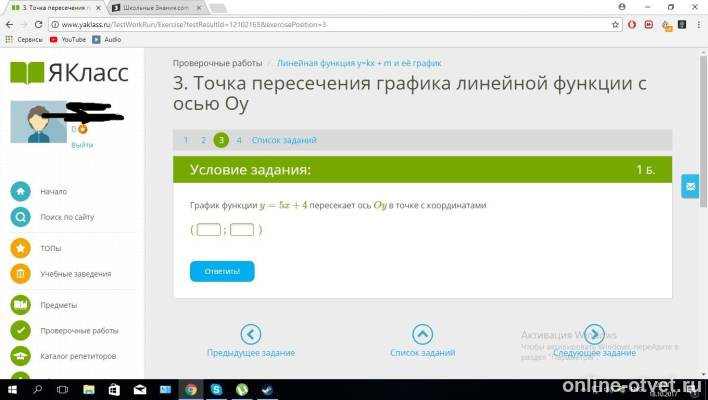
Task: Bookmark this page with the star icon
Action: pyautogui.click(x=615, y=25)
